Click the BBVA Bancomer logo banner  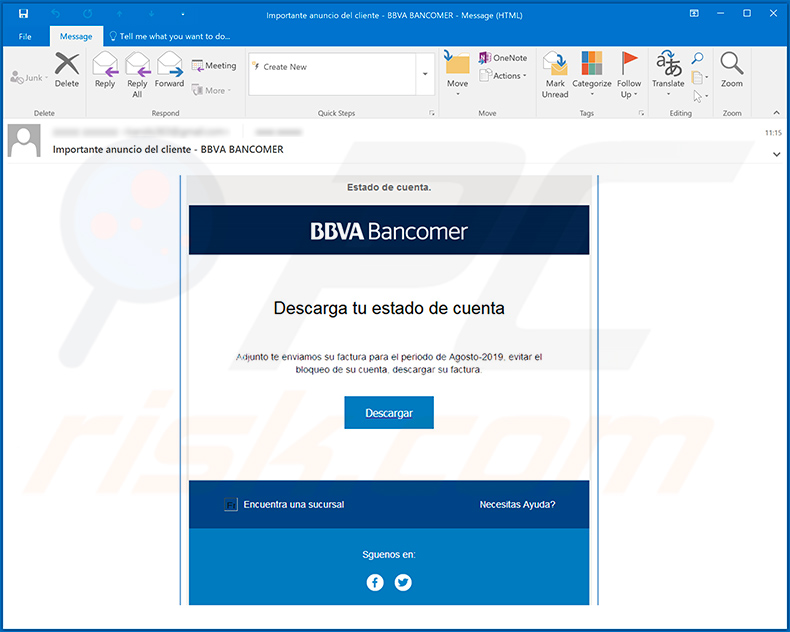click(x=389, y=231)
